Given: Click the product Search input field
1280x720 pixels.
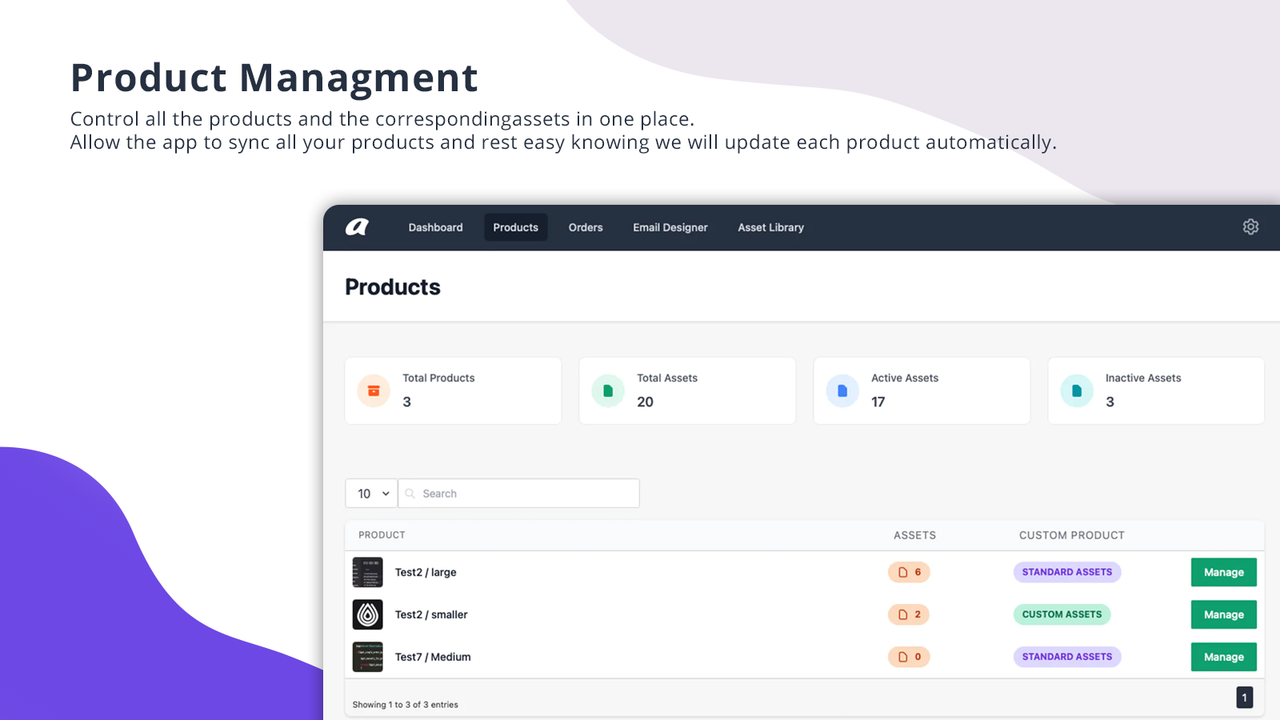Looking at the screenshot, I should [x=520, y=494].
